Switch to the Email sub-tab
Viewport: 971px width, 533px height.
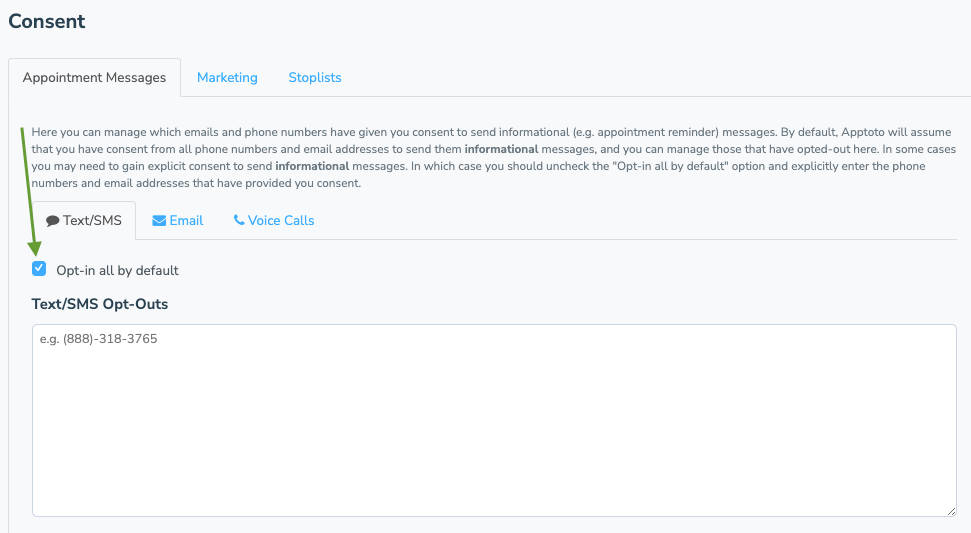[178, 220]
